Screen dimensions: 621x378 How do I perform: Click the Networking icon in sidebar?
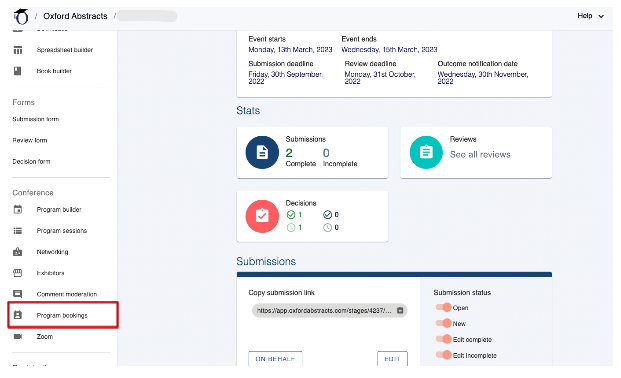coord(18,252)
